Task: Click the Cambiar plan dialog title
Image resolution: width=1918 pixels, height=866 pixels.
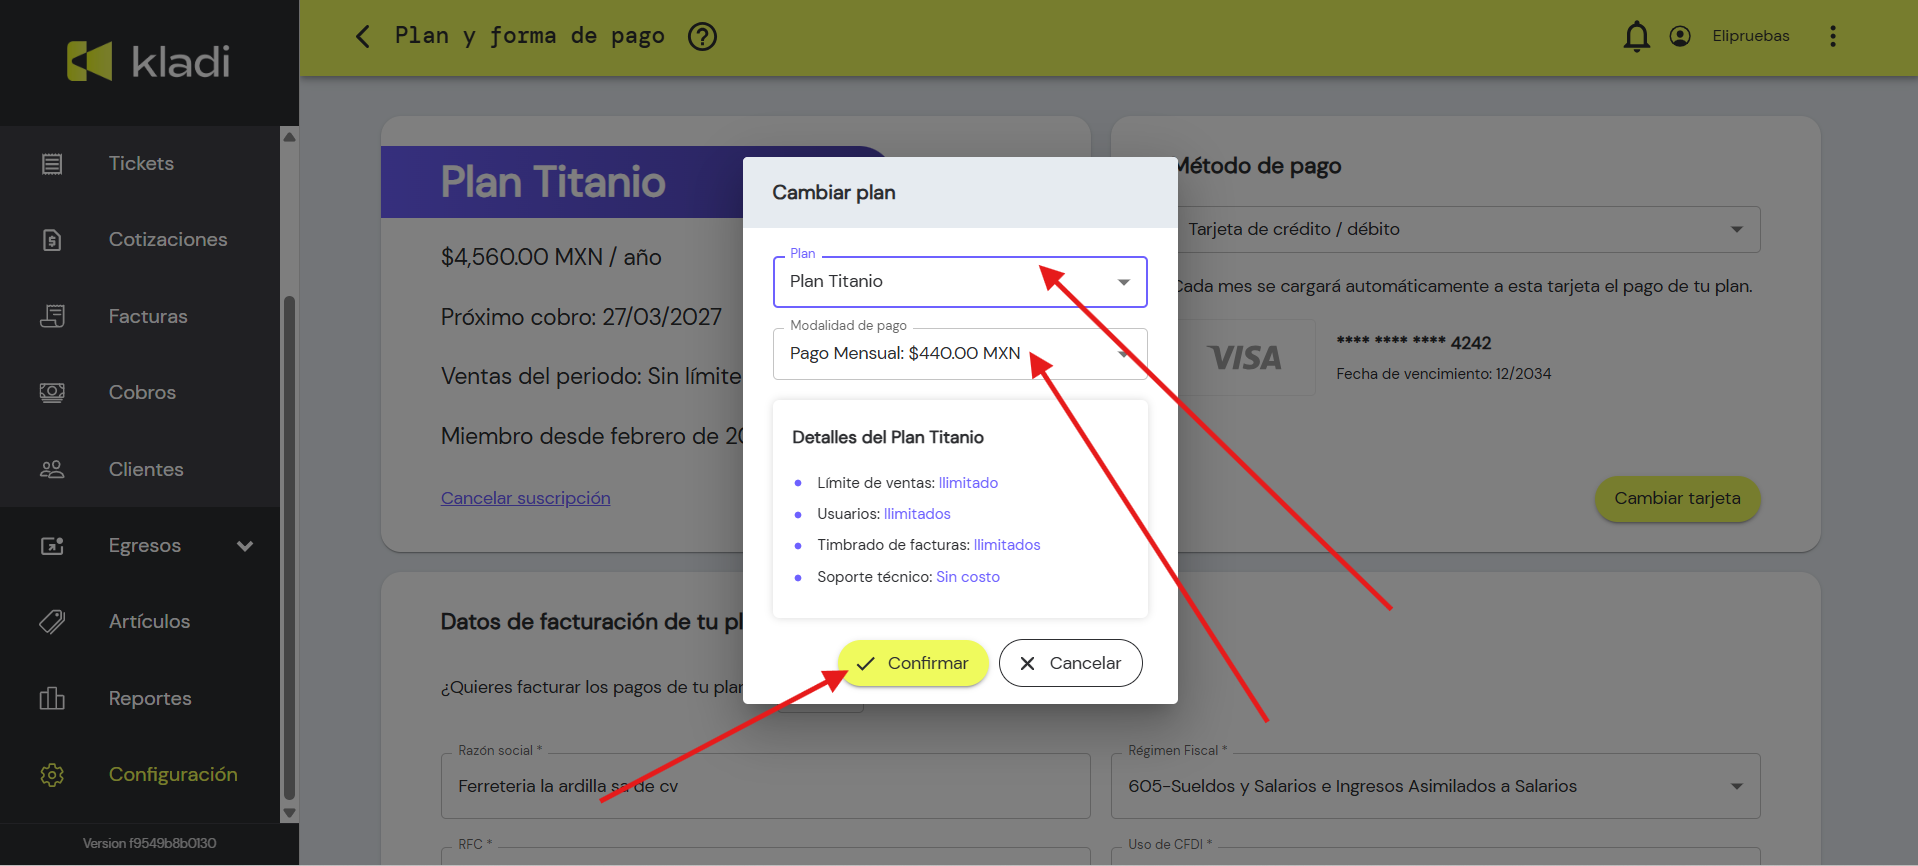Action: (834, 193)
